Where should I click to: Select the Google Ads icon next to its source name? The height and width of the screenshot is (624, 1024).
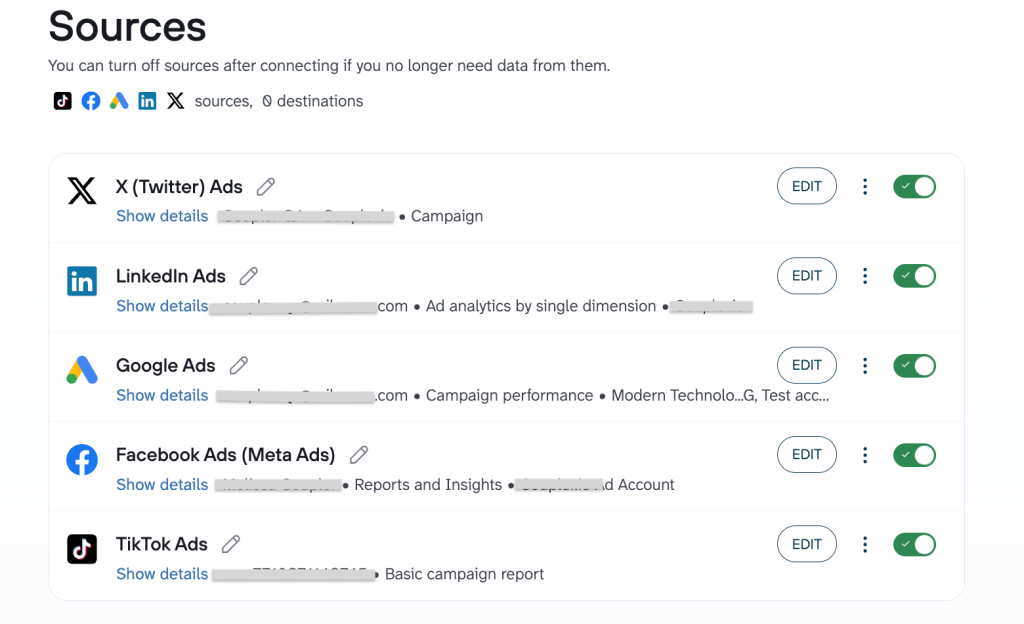point(81,370)
